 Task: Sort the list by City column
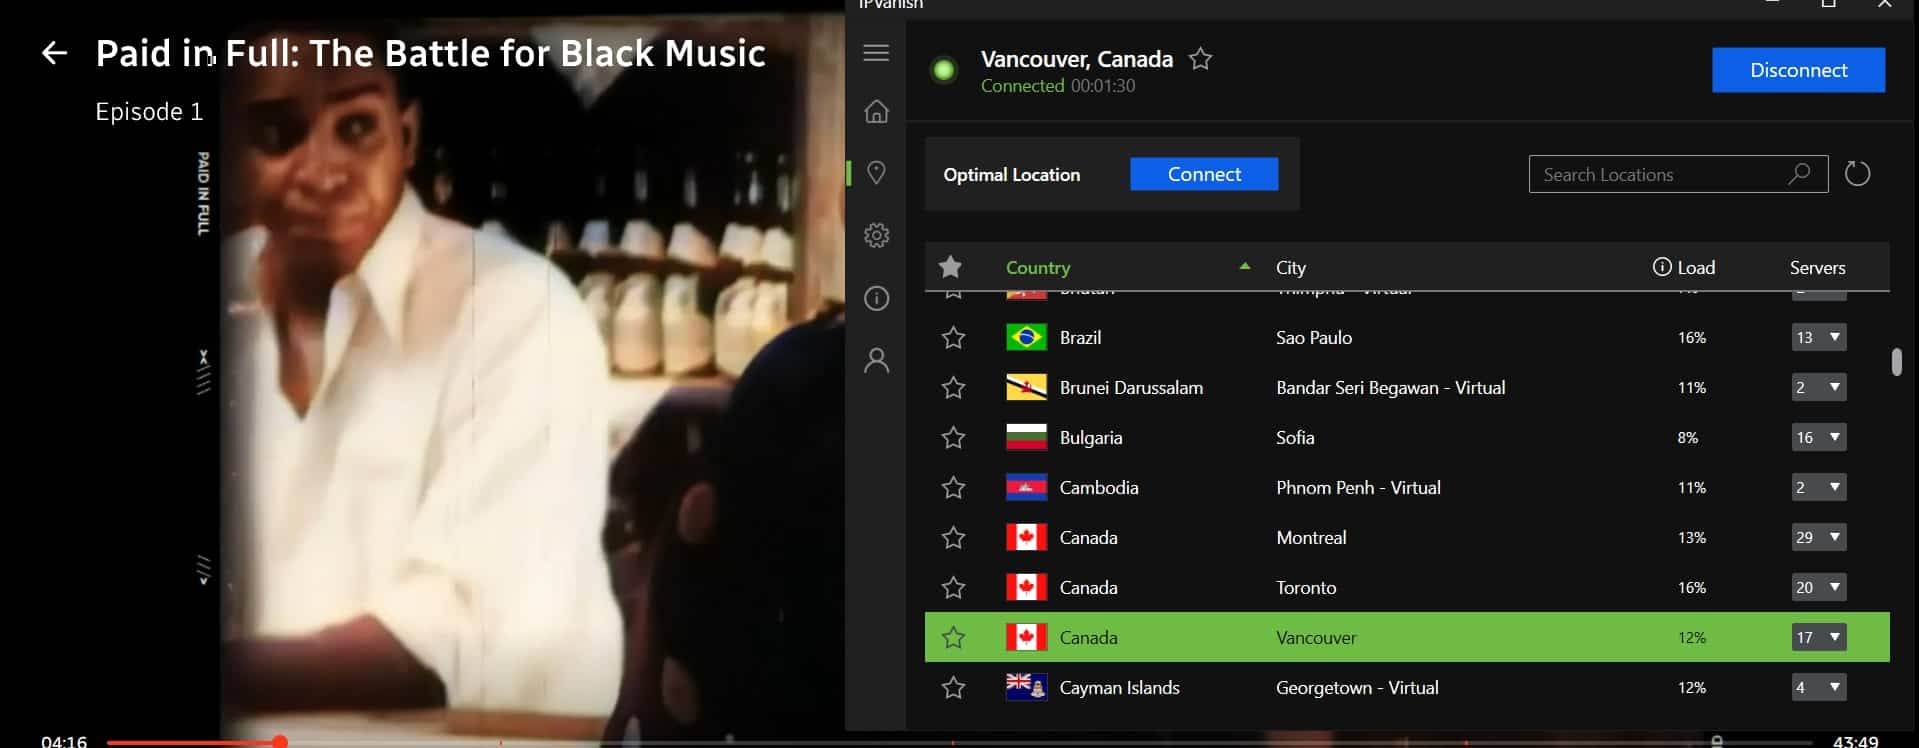click(x=1290, y=267)
